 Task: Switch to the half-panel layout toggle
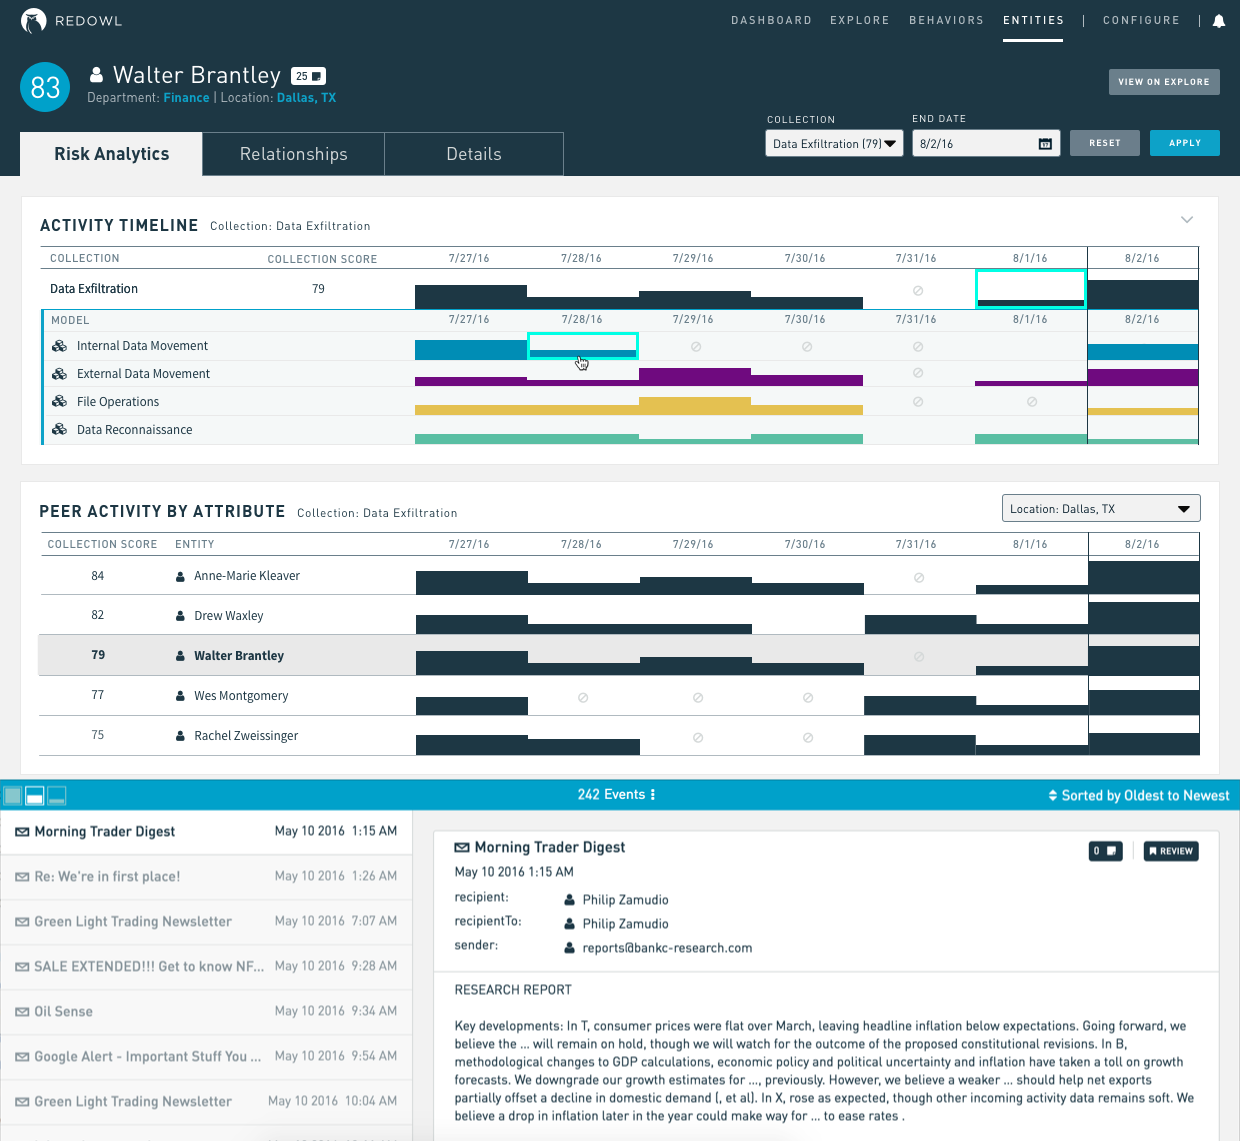click(35, 796)
